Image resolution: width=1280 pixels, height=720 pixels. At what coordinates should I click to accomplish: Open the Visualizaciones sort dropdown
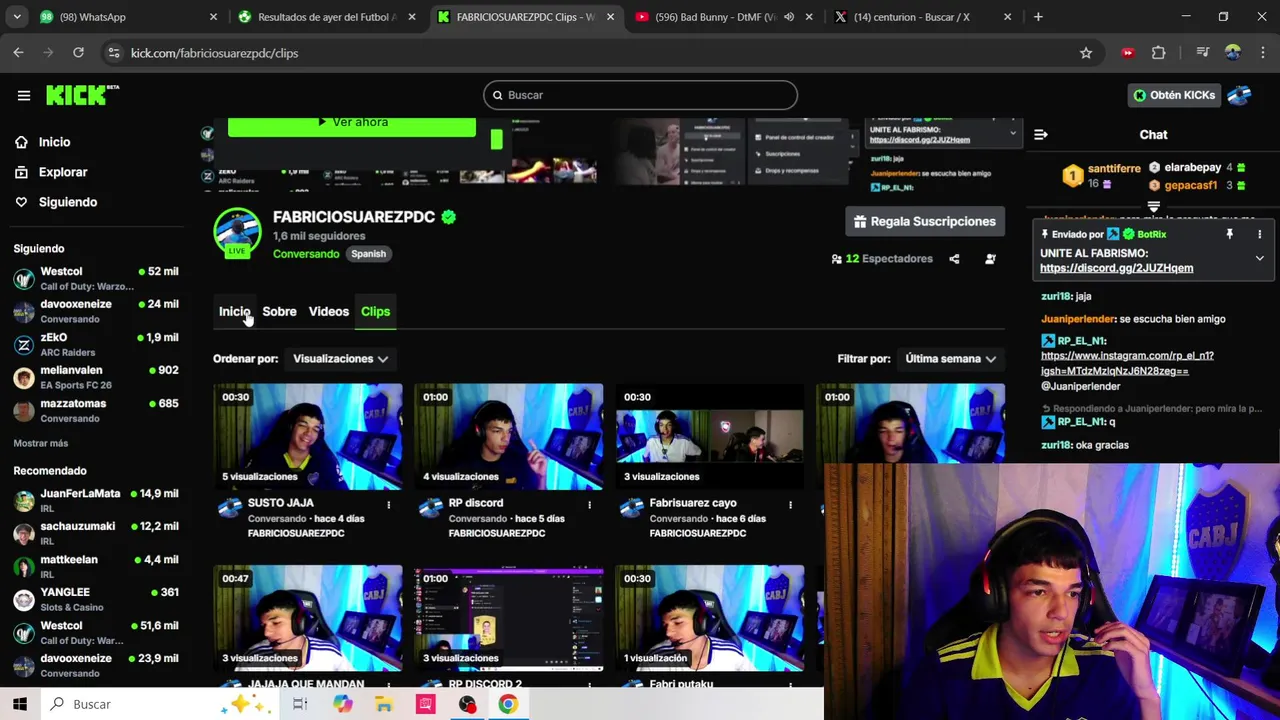340,359
